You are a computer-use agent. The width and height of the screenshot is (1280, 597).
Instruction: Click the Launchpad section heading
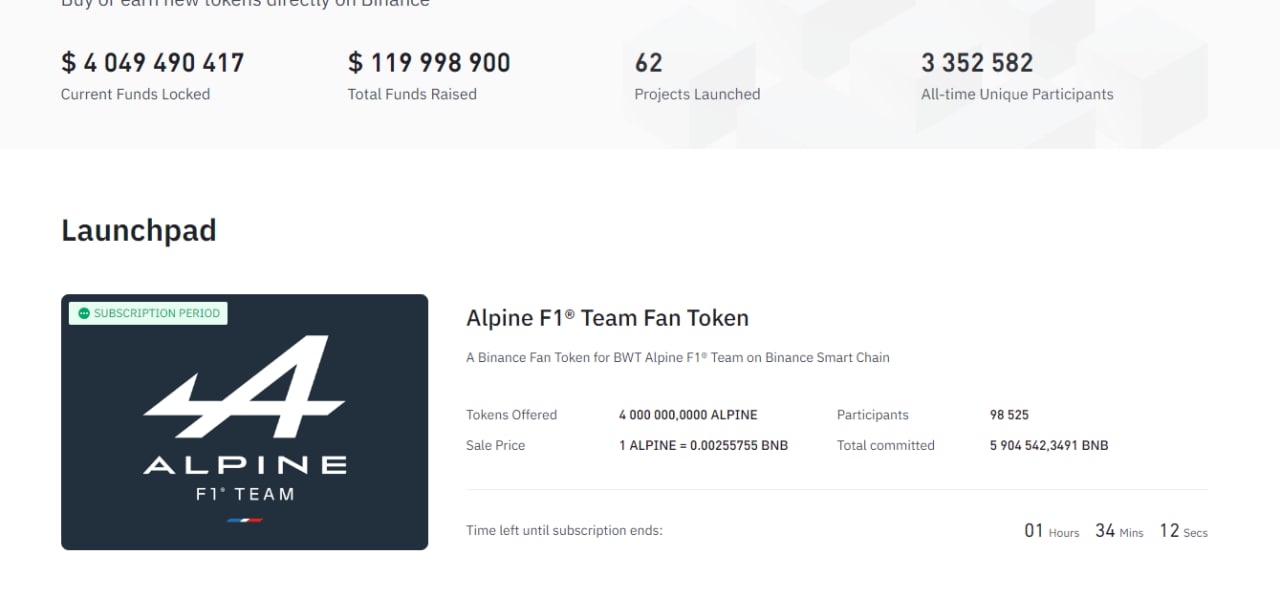click(139, 230)
